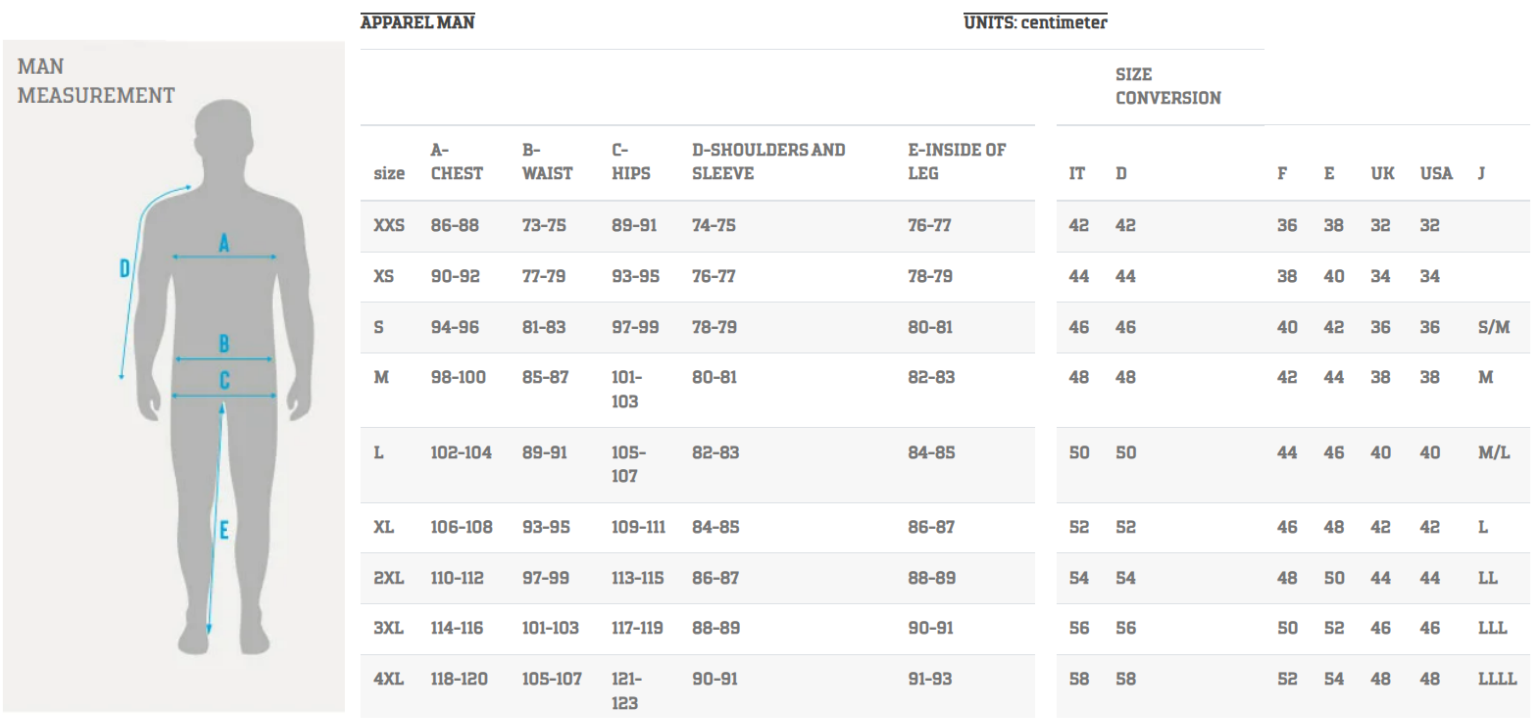
Task: Click the blue B waist marker on figure
Action: (224, 345)
